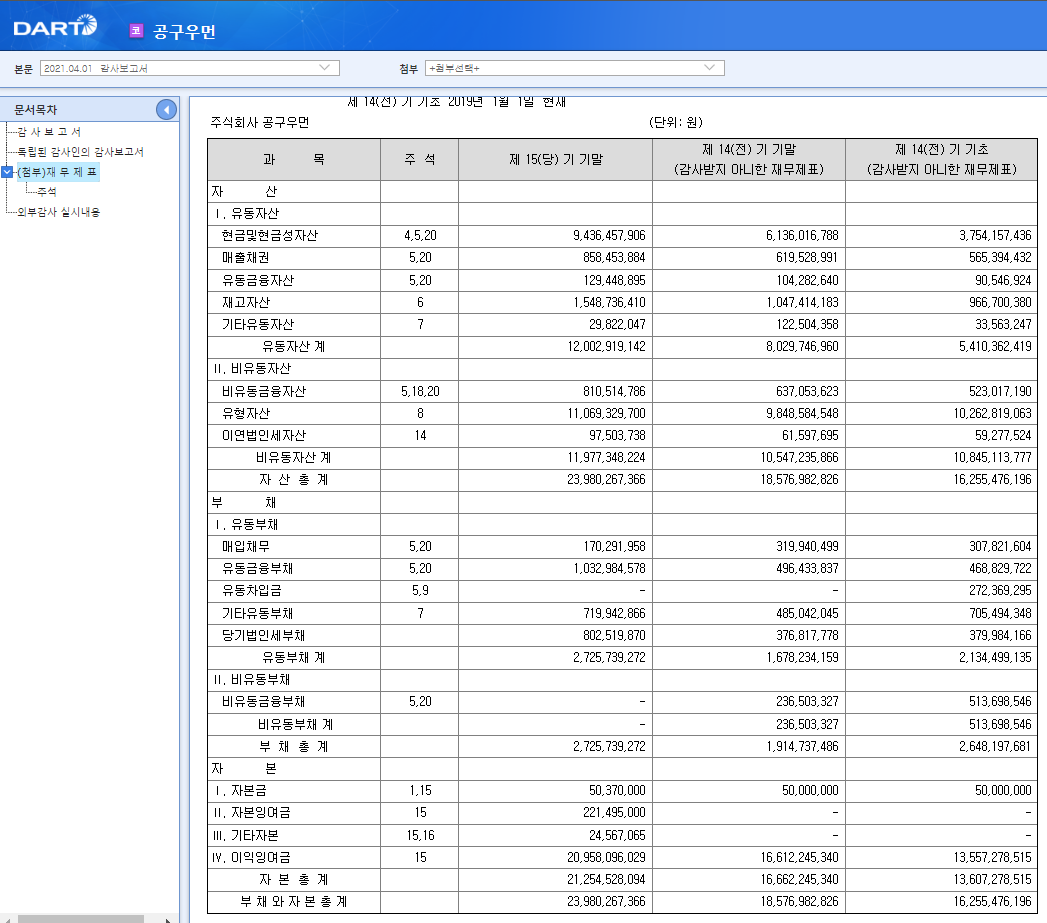Open the 첨부 attachment dropdown

(574, 68)
